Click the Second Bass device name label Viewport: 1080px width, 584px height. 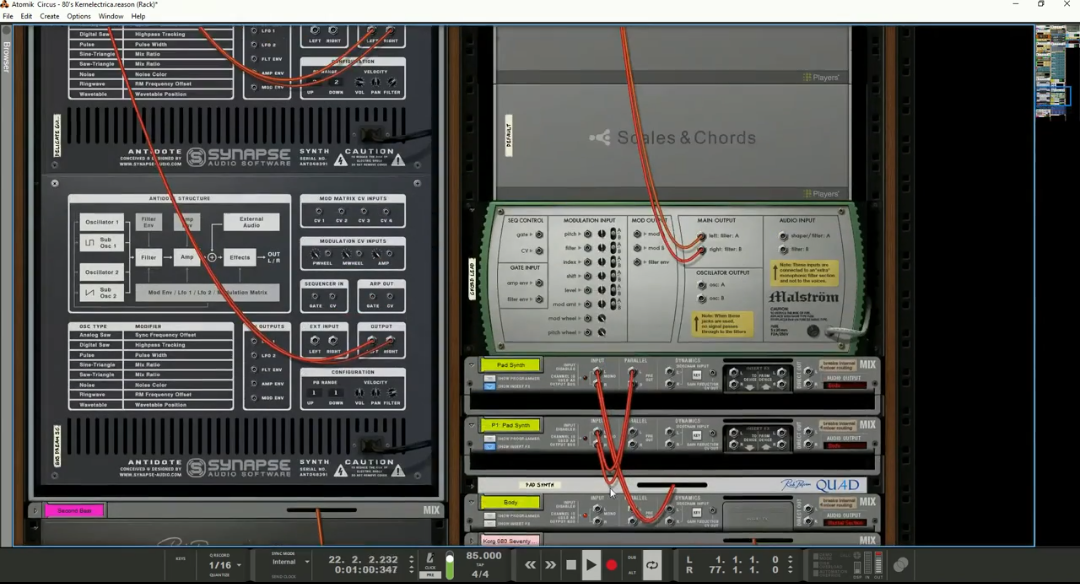coord(73,510)
